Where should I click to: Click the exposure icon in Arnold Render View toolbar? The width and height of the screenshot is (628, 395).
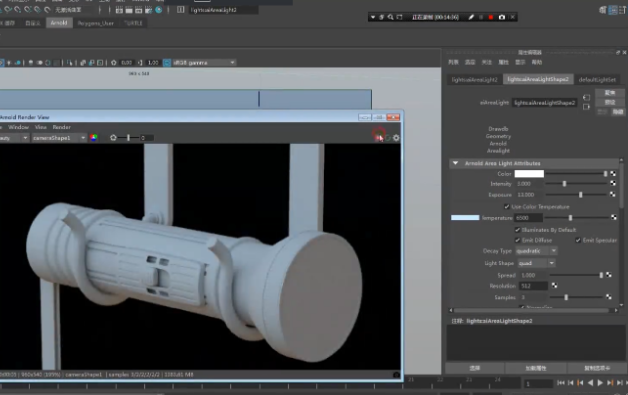pyautogui.click(x=113, y=138)
